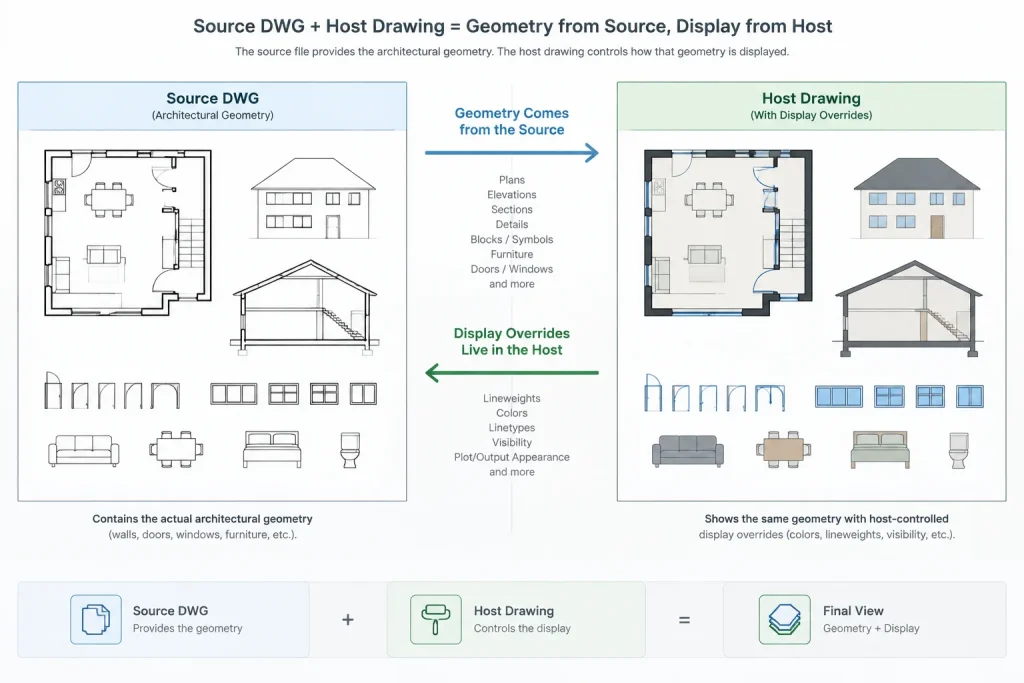Screen dimensions: 1024x683
Task: Click the 'Geometry Comes from the Source' heading
Action: (x=512, y=121)
